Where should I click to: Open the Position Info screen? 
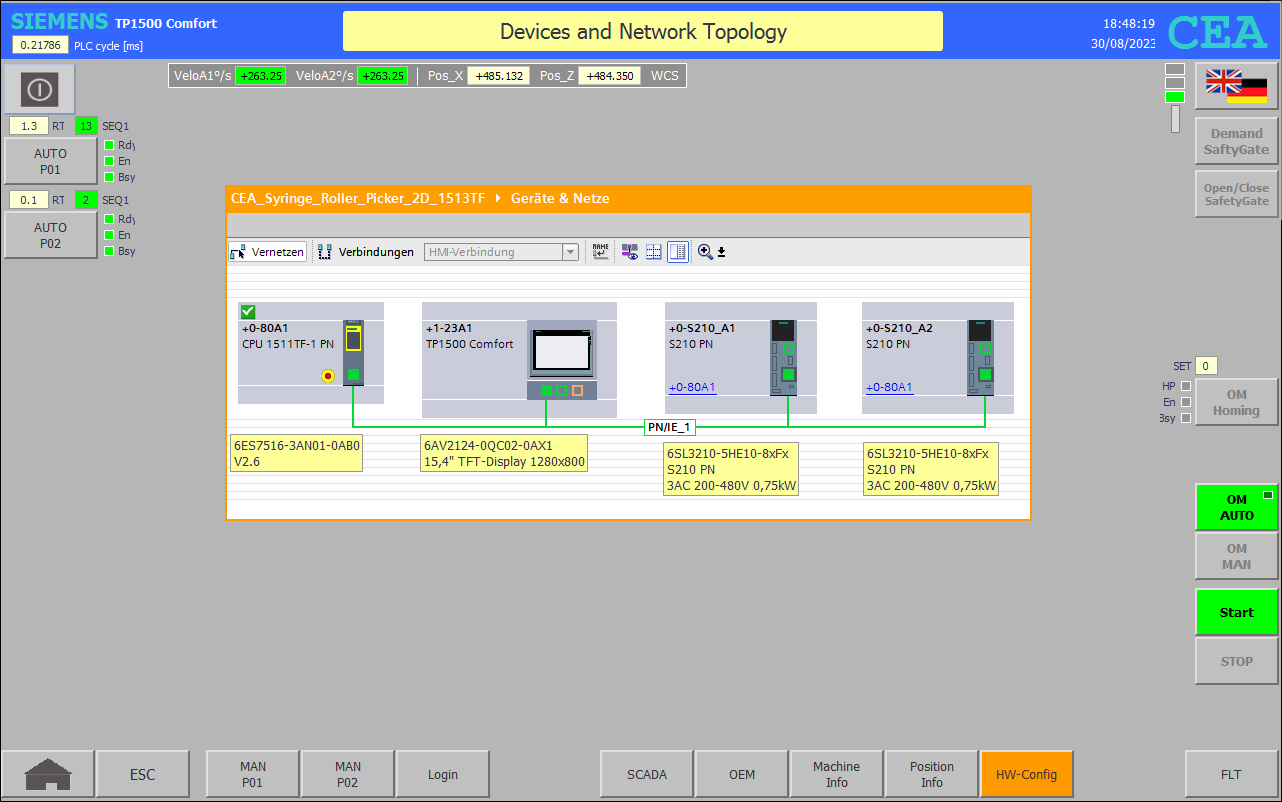[x=931, y=774]
